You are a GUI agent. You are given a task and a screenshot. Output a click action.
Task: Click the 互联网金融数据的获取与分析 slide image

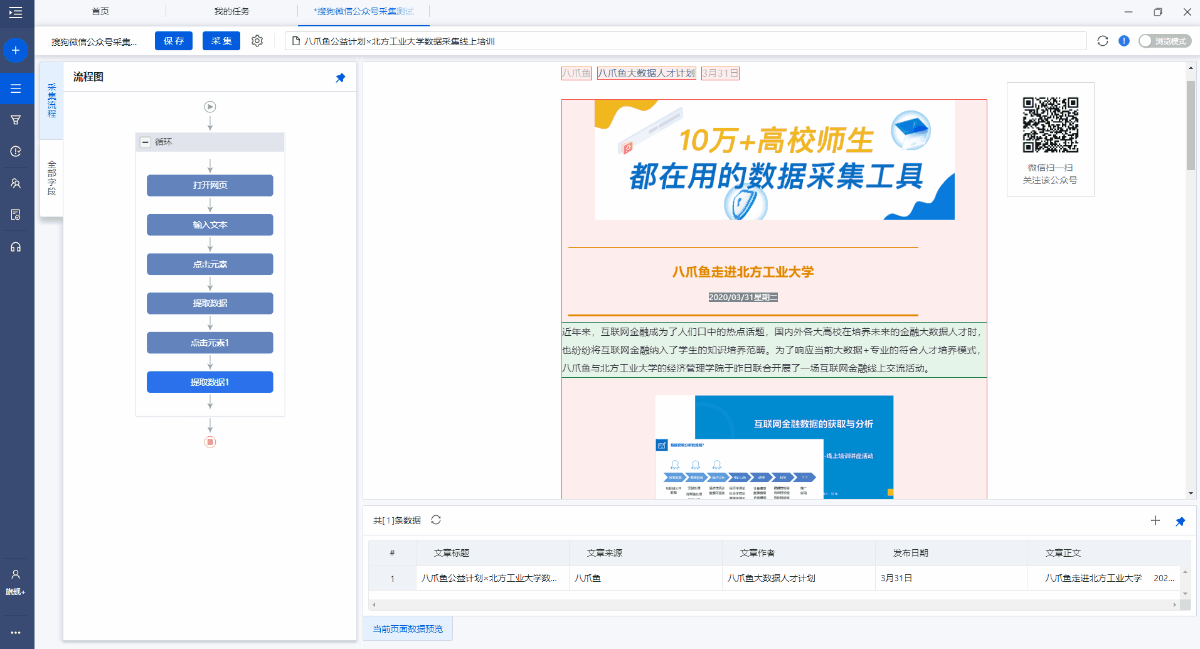click(x=775, y=446)
